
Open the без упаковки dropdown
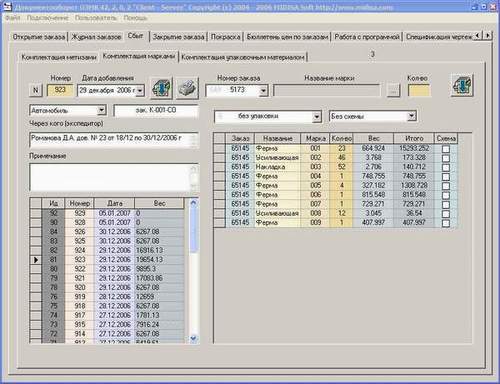coord(317,117)
